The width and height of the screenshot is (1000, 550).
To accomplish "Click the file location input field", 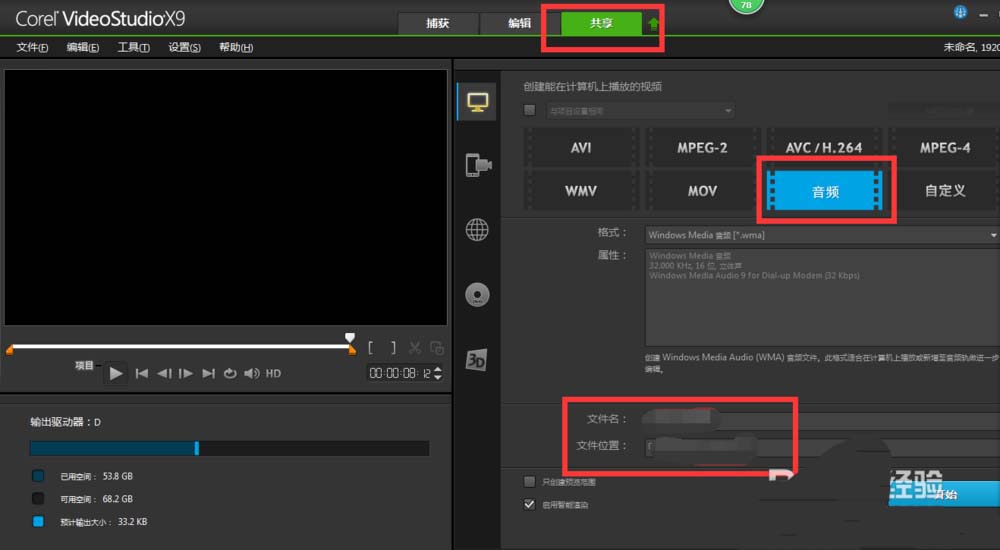I will pyautogui.click(x=822, y=447).
